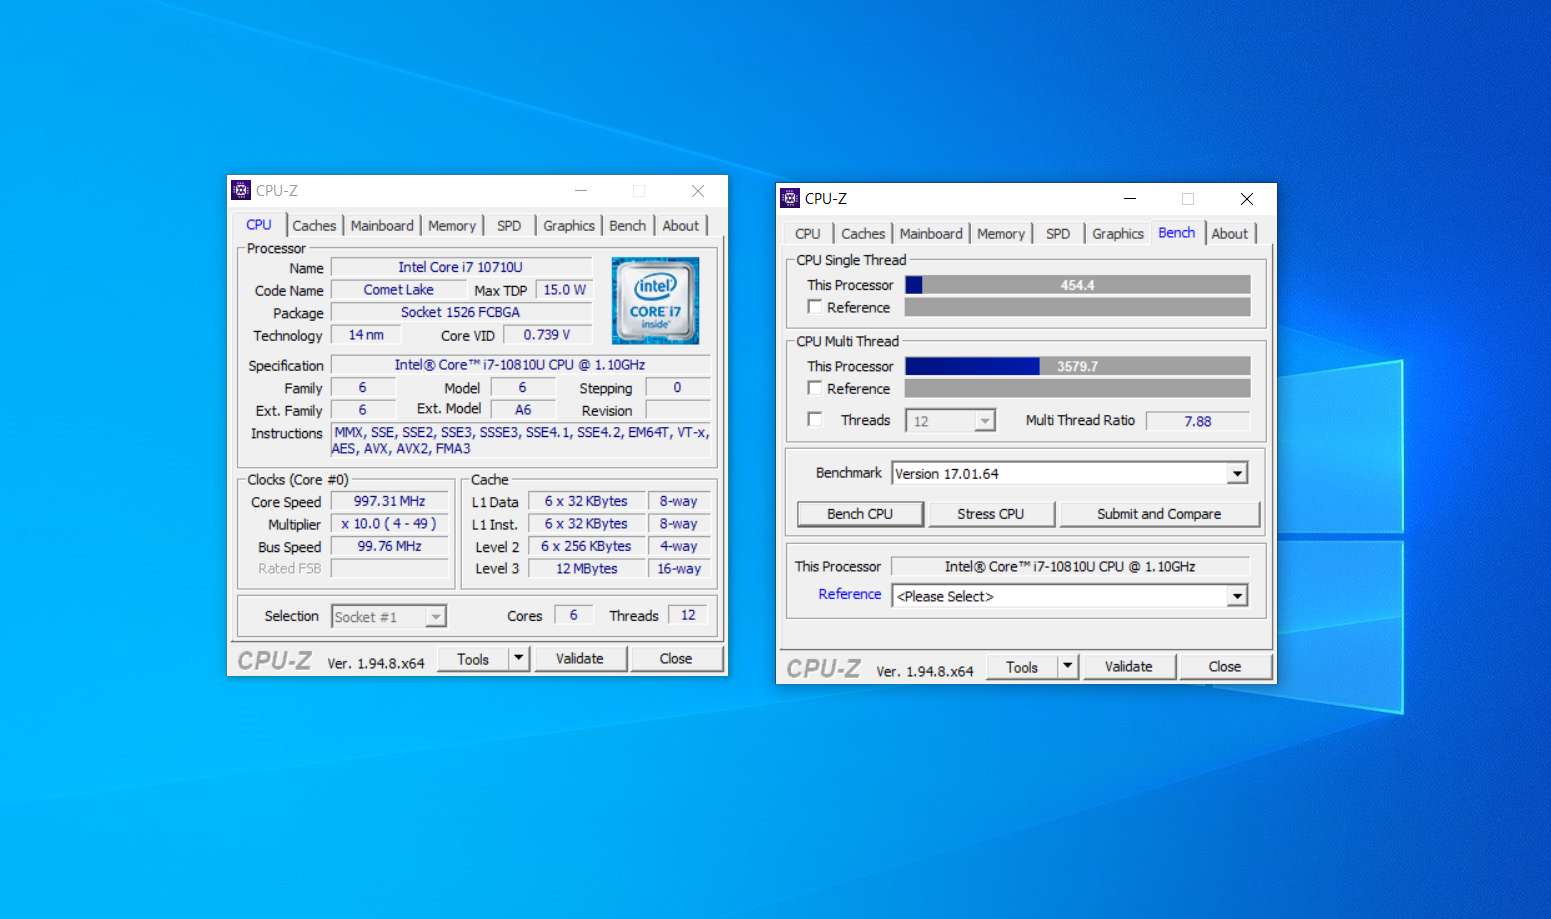The height and width of the screenshot is (919, 1551).
Task: Open About tab in the right window
Action: pyautogui.click(x=1230, y=234)
